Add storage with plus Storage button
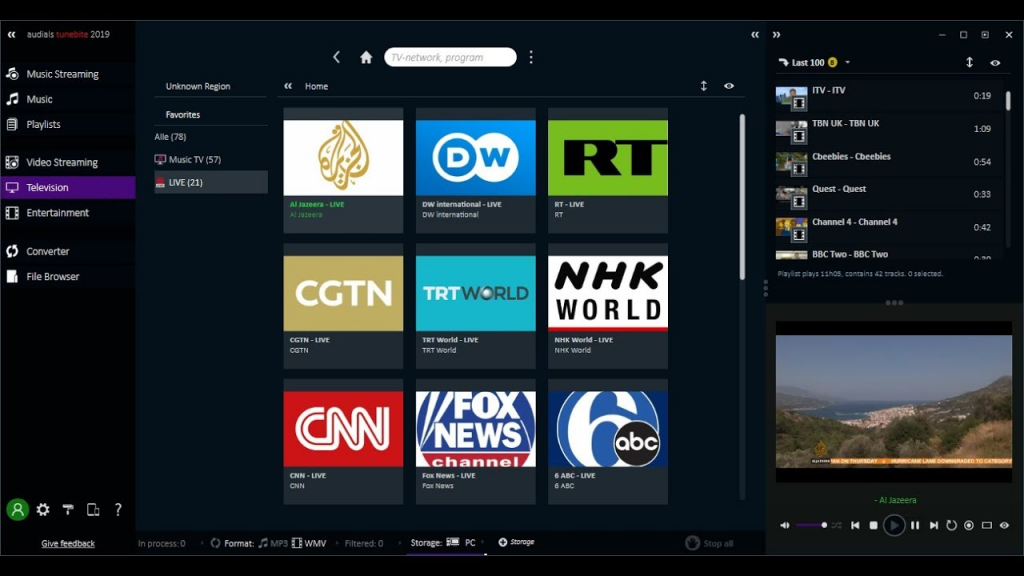 point(516,542)
